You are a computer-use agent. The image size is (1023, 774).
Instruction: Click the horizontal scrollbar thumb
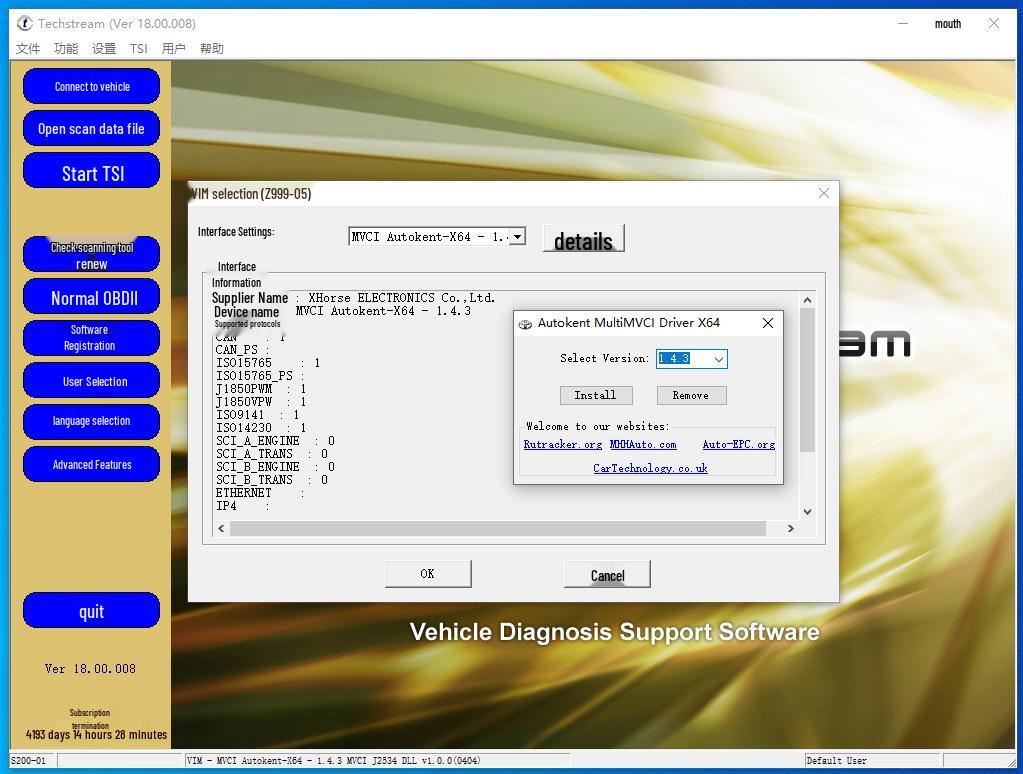[498, 528]
